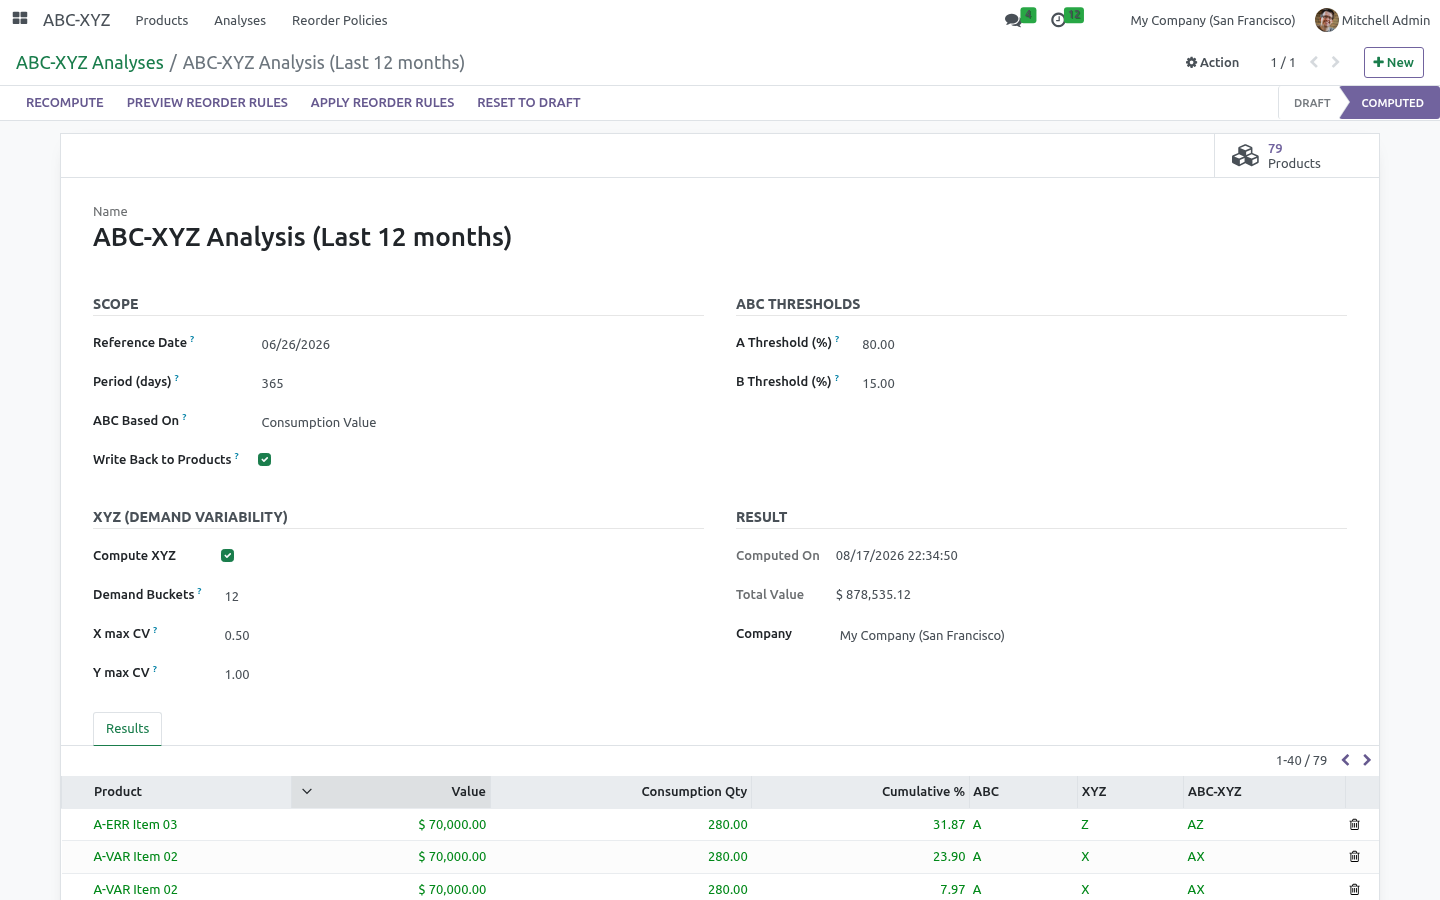Edit the X max CV value
The height and width of the screenshot is (900, 1440).
point(463,635)
